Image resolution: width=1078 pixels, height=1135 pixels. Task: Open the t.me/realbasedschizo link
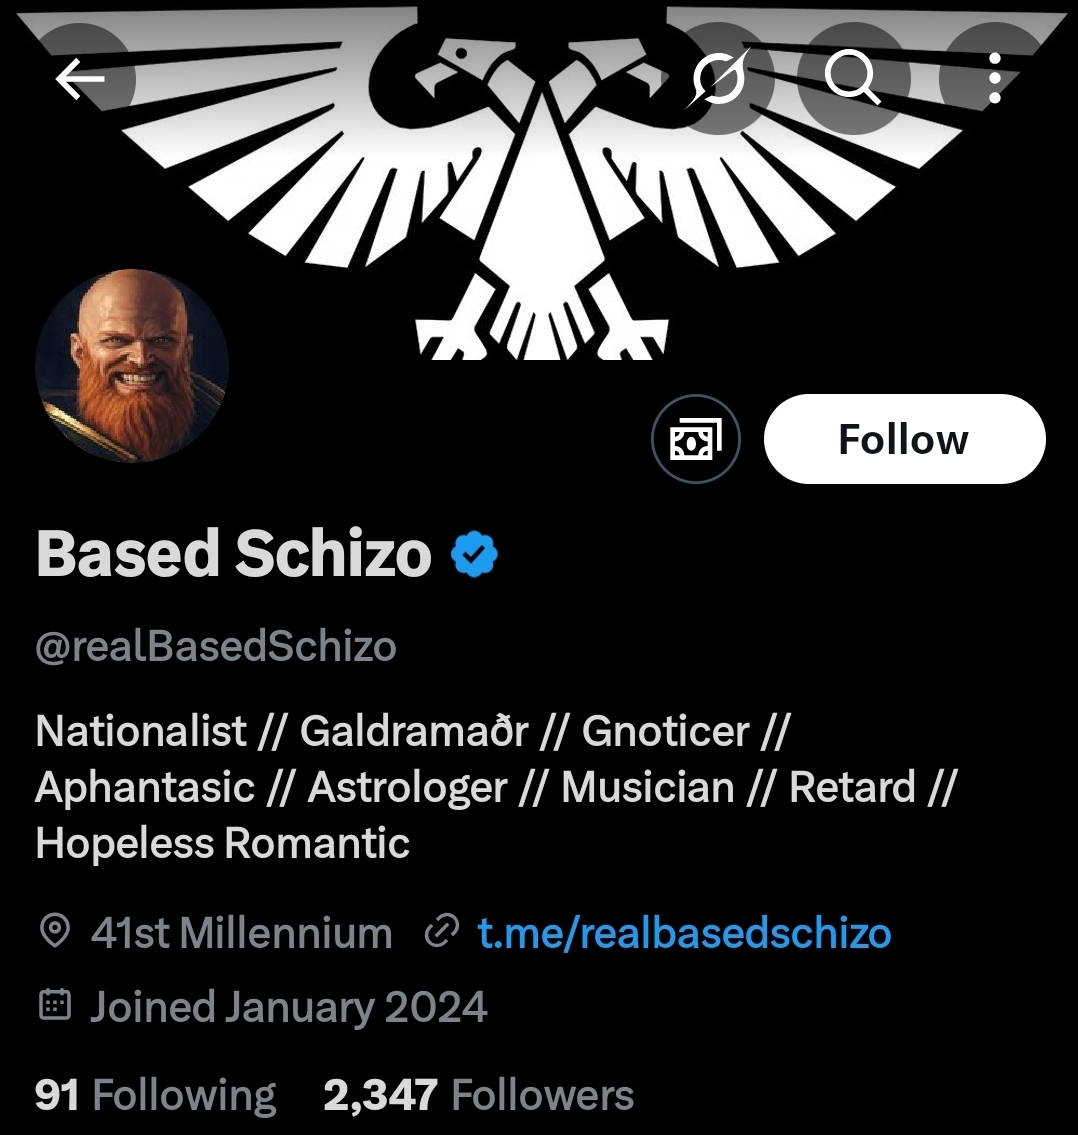click(684, 933)
